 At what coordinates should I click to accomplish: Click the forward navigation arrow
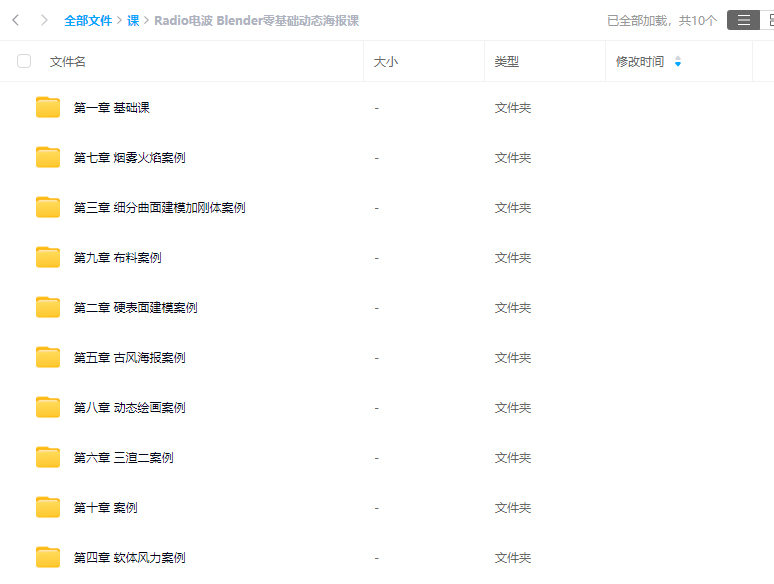coord(44,20)
